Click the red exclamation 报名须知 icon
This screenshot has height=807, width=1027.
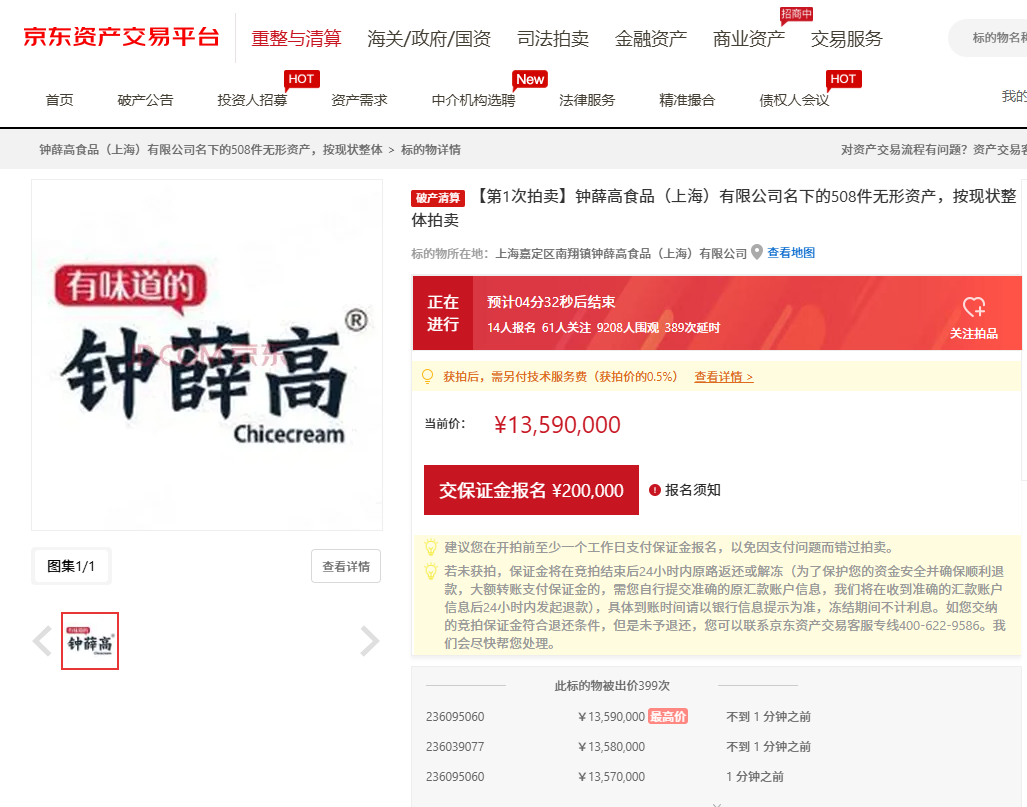pos(654,490)
